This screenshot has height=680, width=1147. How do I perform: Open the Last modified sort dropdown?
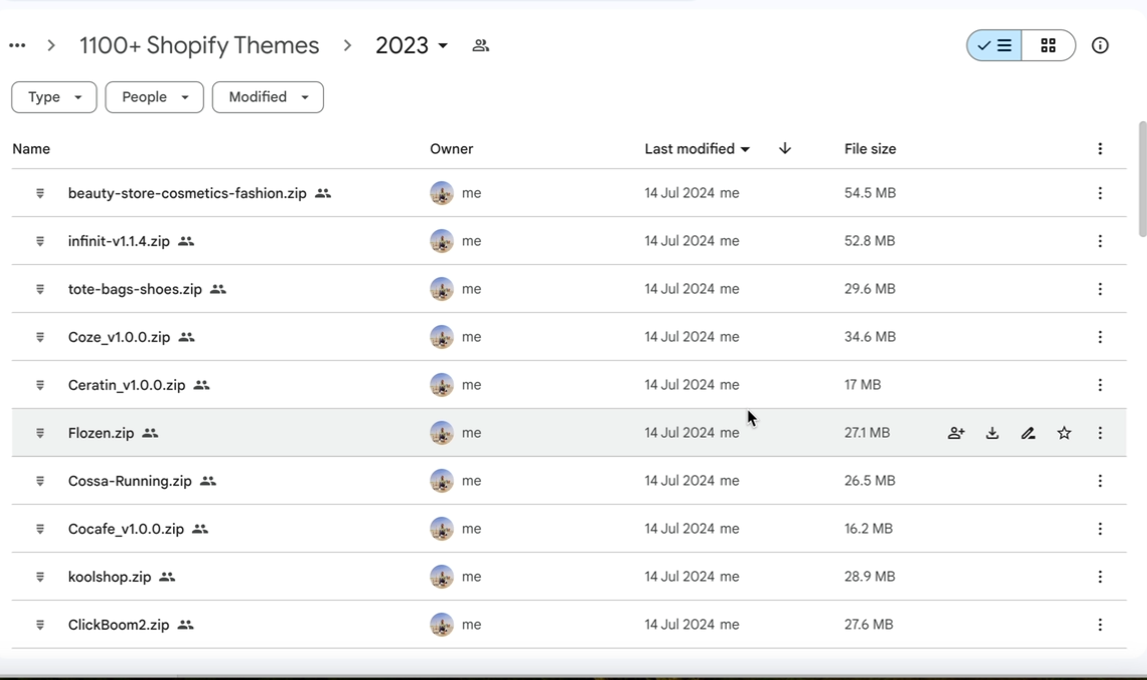click(x=697, y=148)
